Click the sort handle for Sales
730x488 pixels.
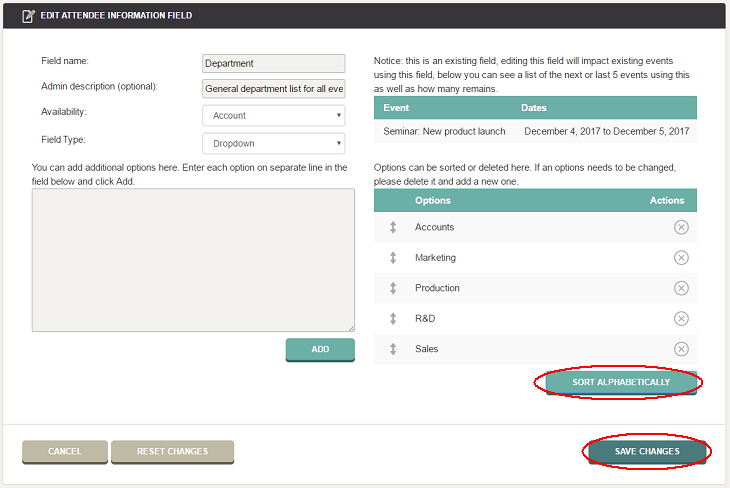393,349
